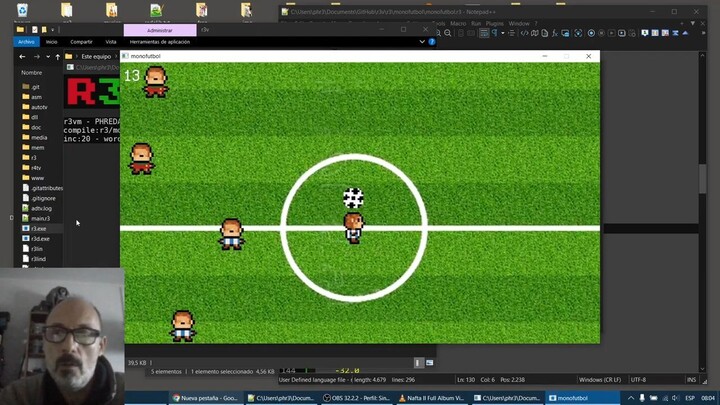Open the Inicio ribbon tab
This screenshot has height=405, width=720.
[x=51, y=42]
